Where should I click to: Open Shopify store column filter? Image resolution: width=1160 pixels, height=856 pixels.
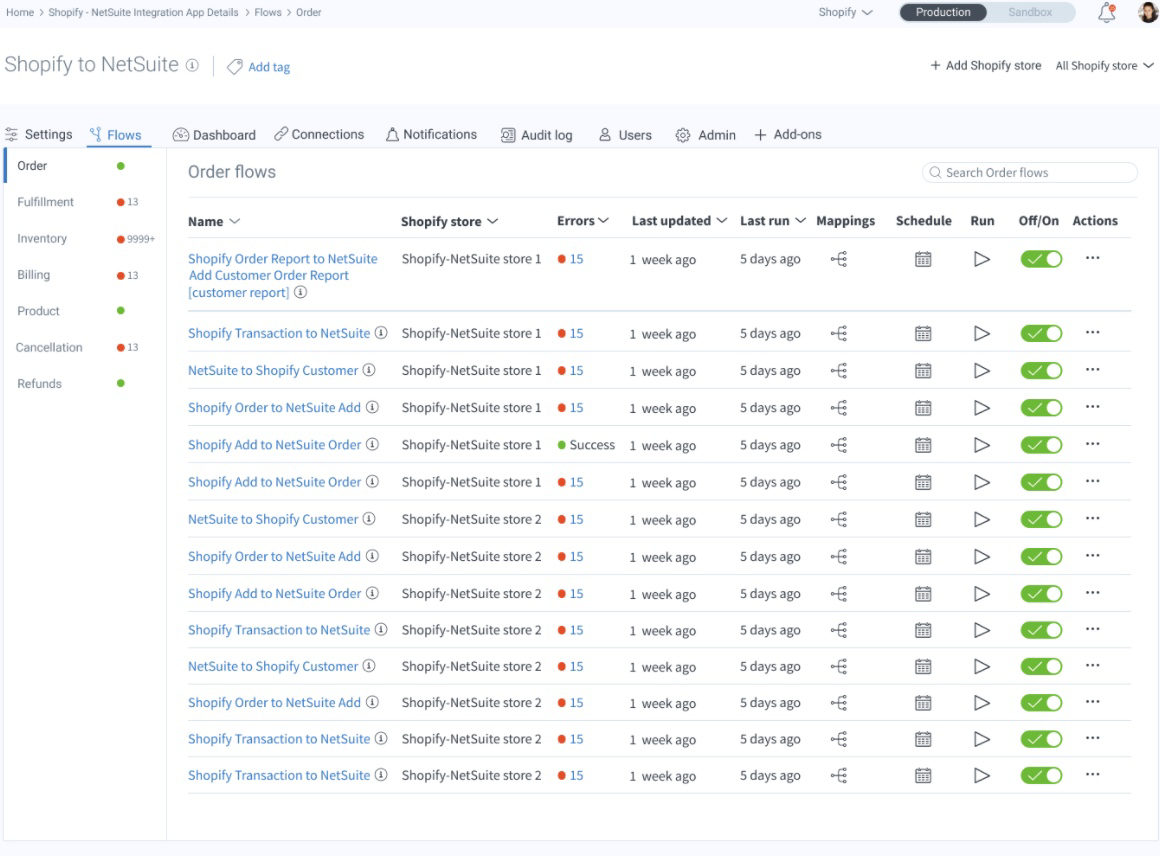pos(449,221)
